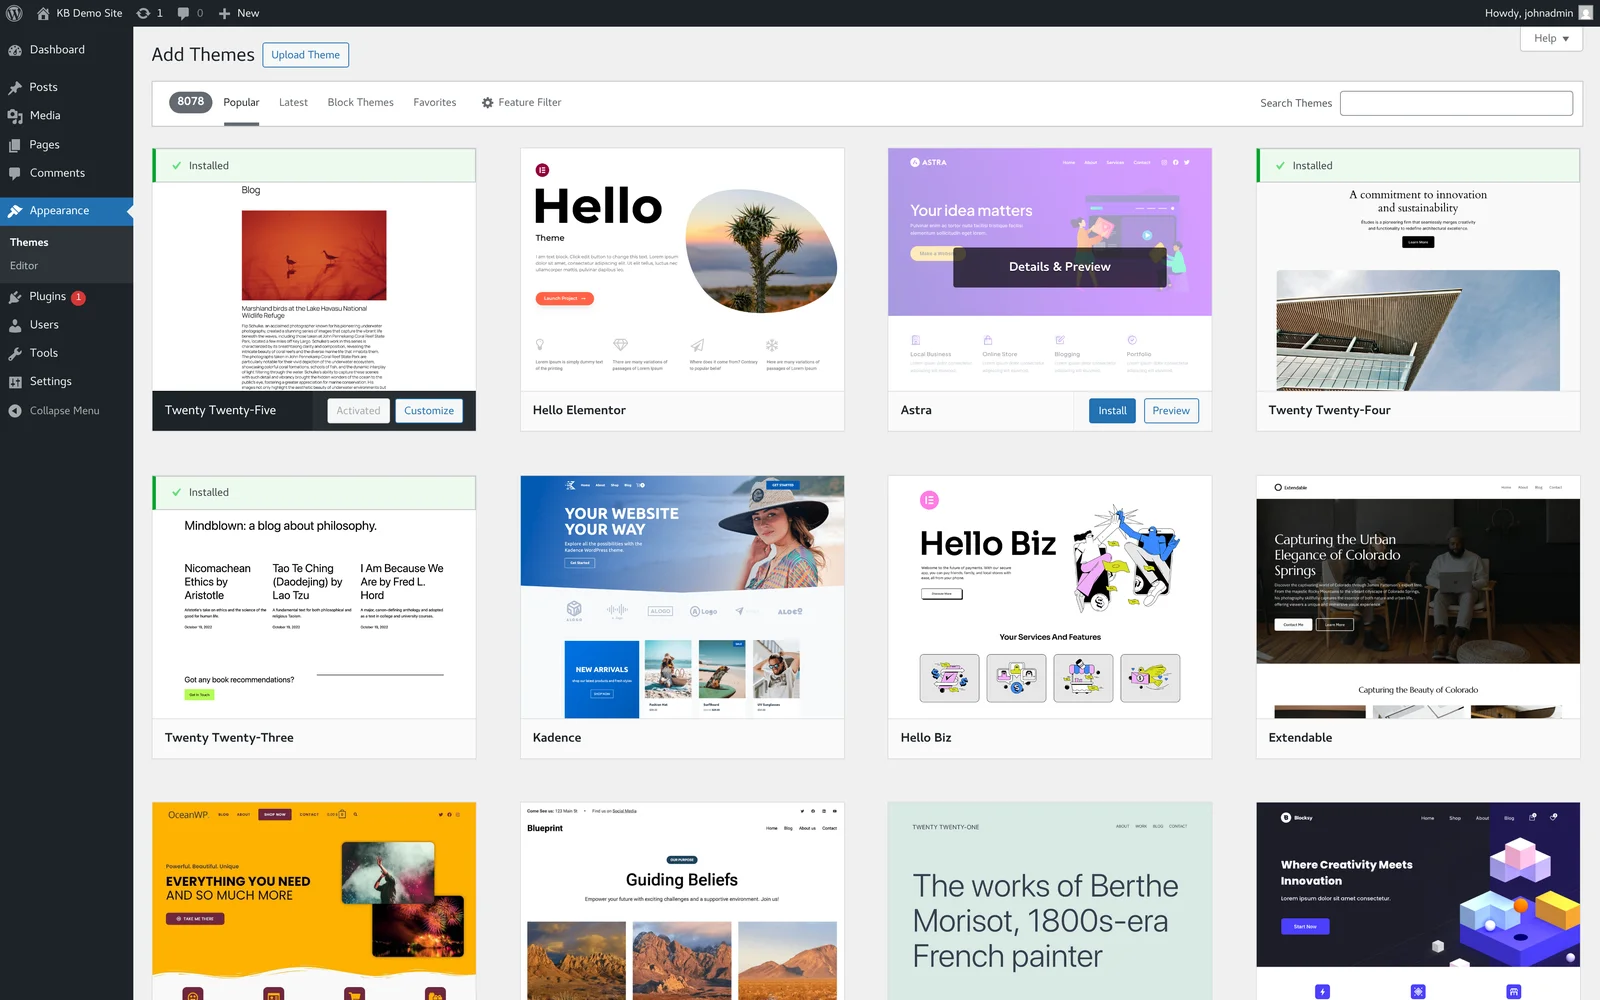This screenshot has width=1600, height=1000.
Task: Click the Twenty Twenty-Four theme name
Action: coord(1329,411)
